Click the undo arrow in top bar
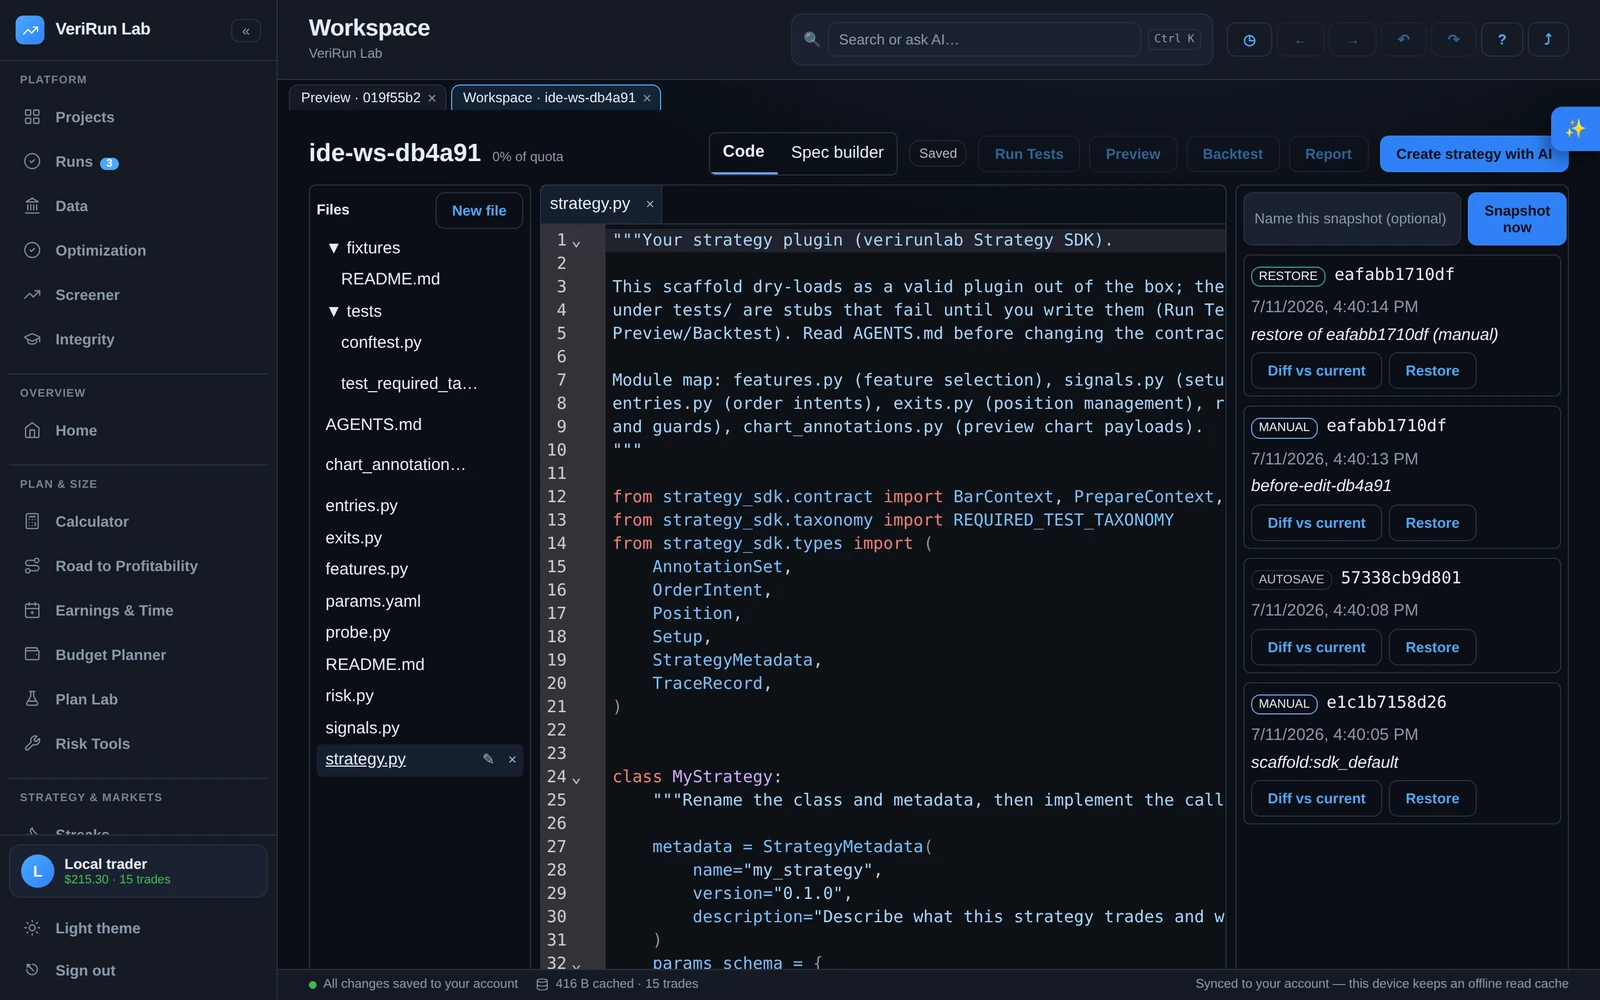The height and width of the screenshot is (1000, 1600). pyautogui.click(x=1404, y=40)
